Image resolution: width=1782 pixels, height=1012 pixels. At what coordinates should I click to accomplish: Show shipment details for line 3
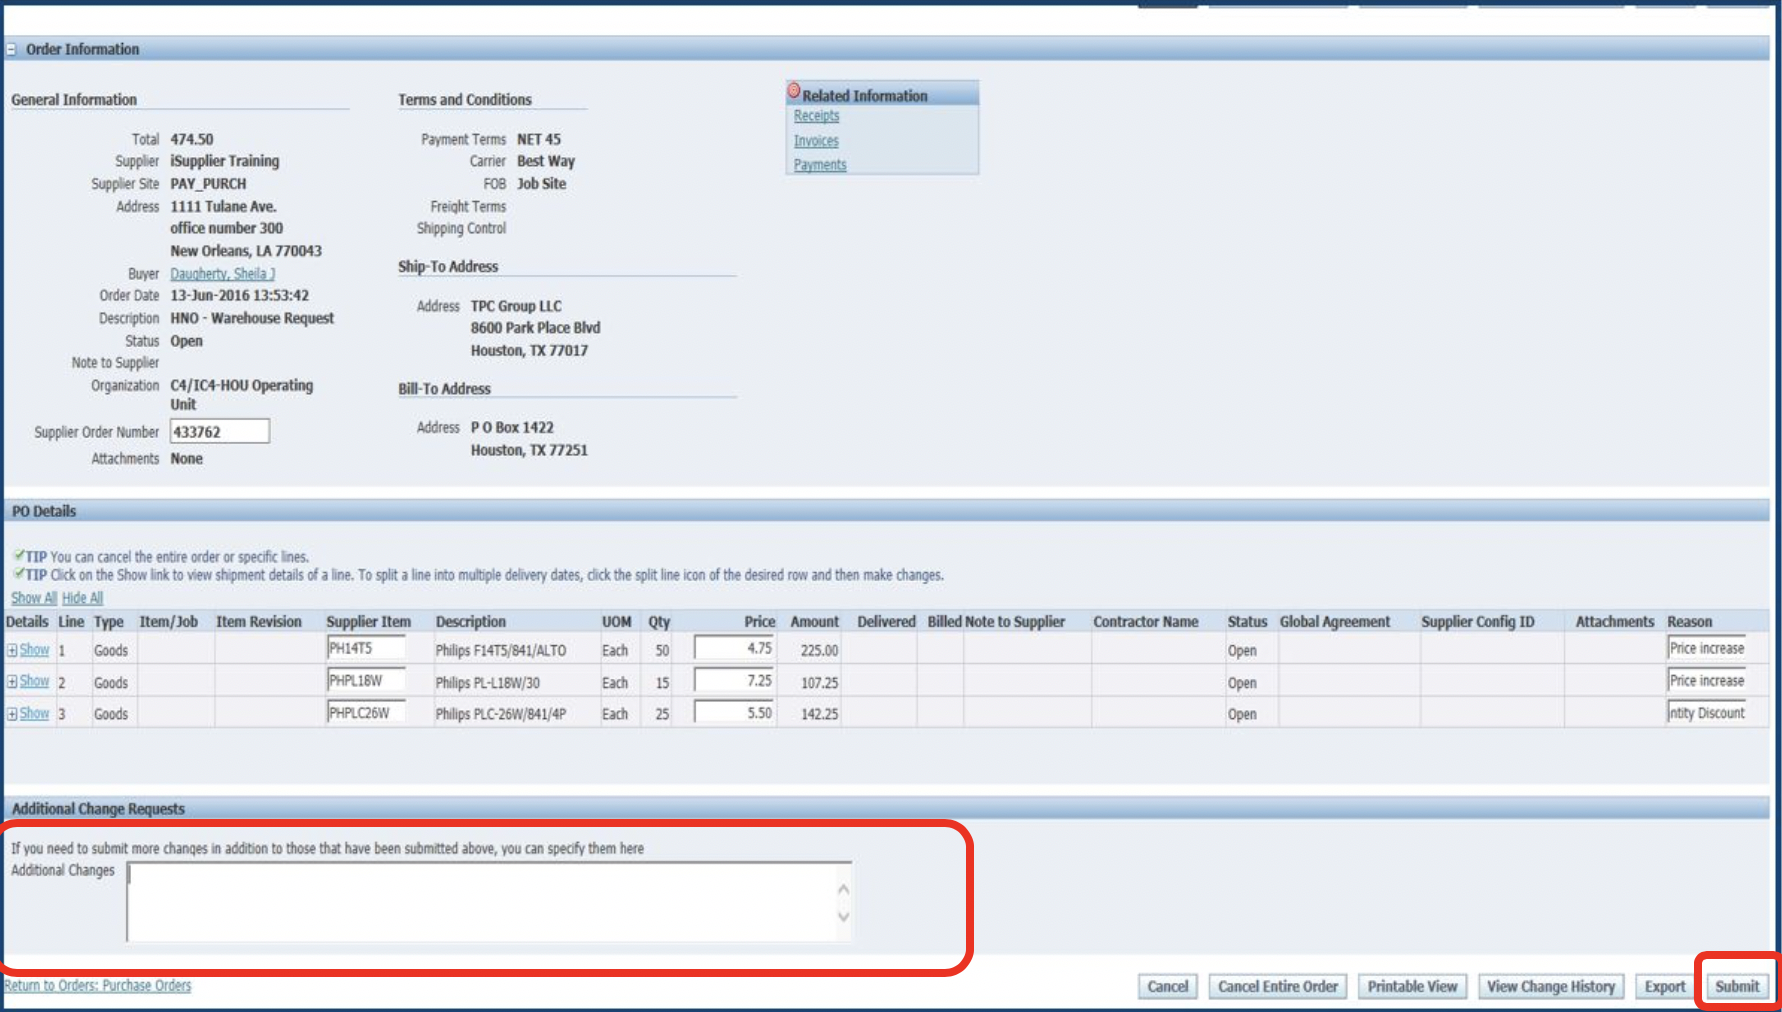pyautogui.click(x=34, y=714)
